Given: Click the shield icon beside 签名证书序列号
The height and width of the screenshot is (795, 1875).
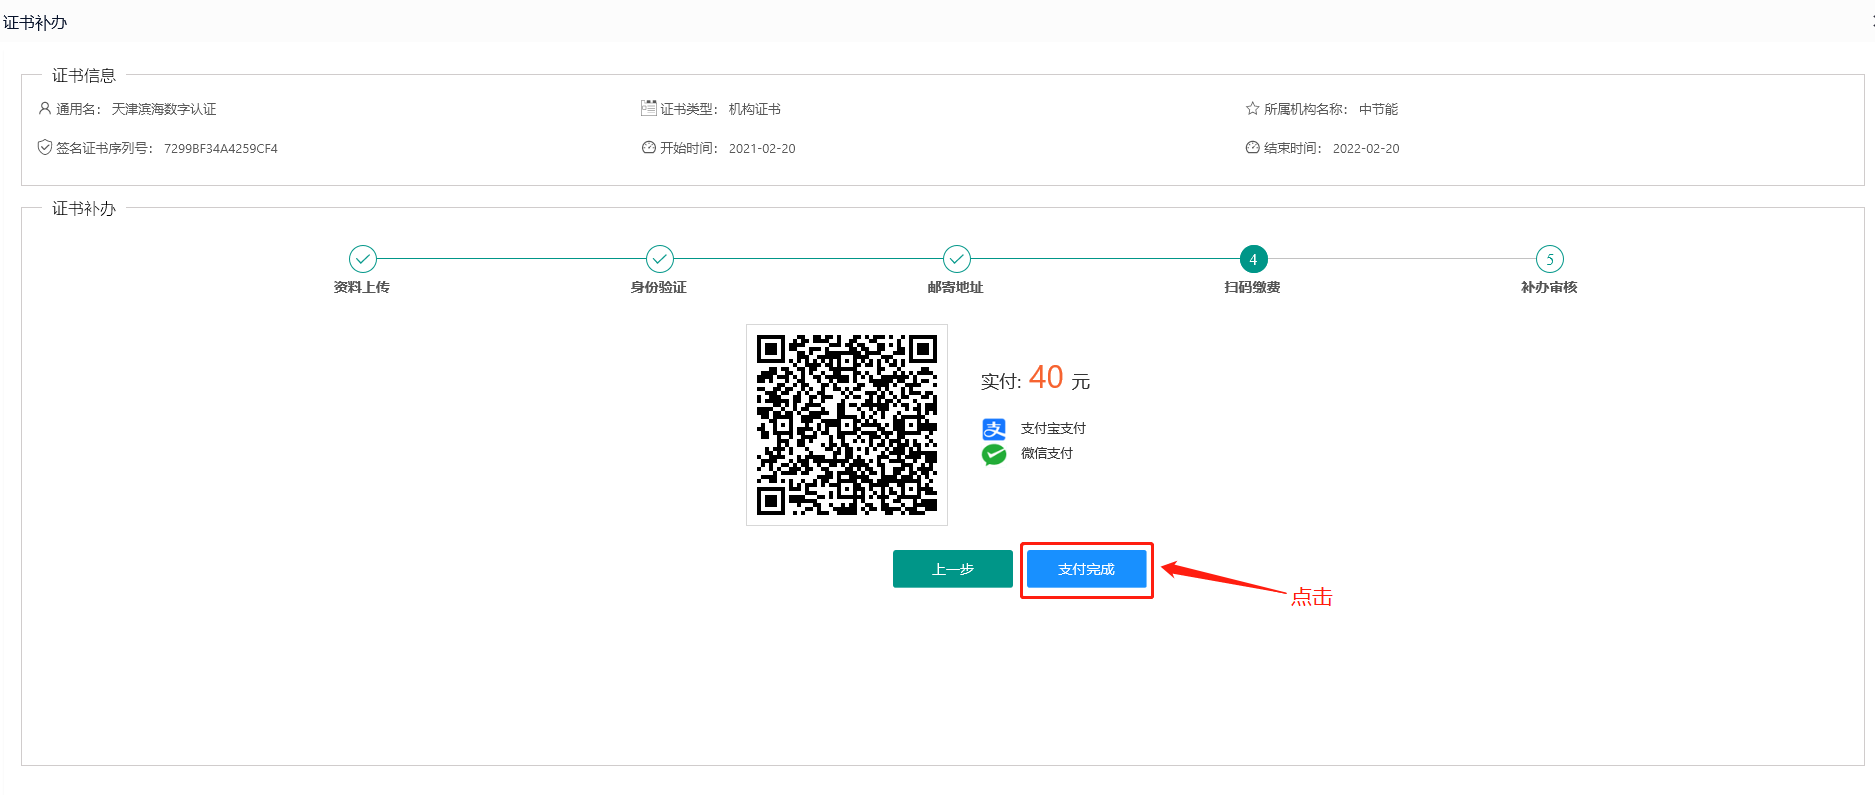Looking at the screenshot, I should click(44, 147).
